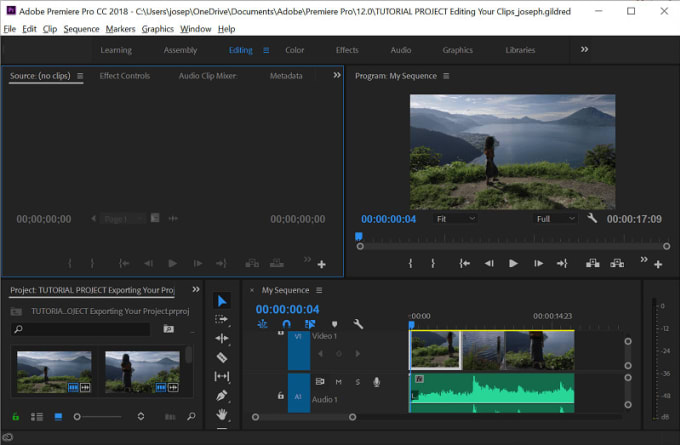This screenshot has height=445, width=680.
Task: Expand Project panel tabs overflow
Action: 196,289
